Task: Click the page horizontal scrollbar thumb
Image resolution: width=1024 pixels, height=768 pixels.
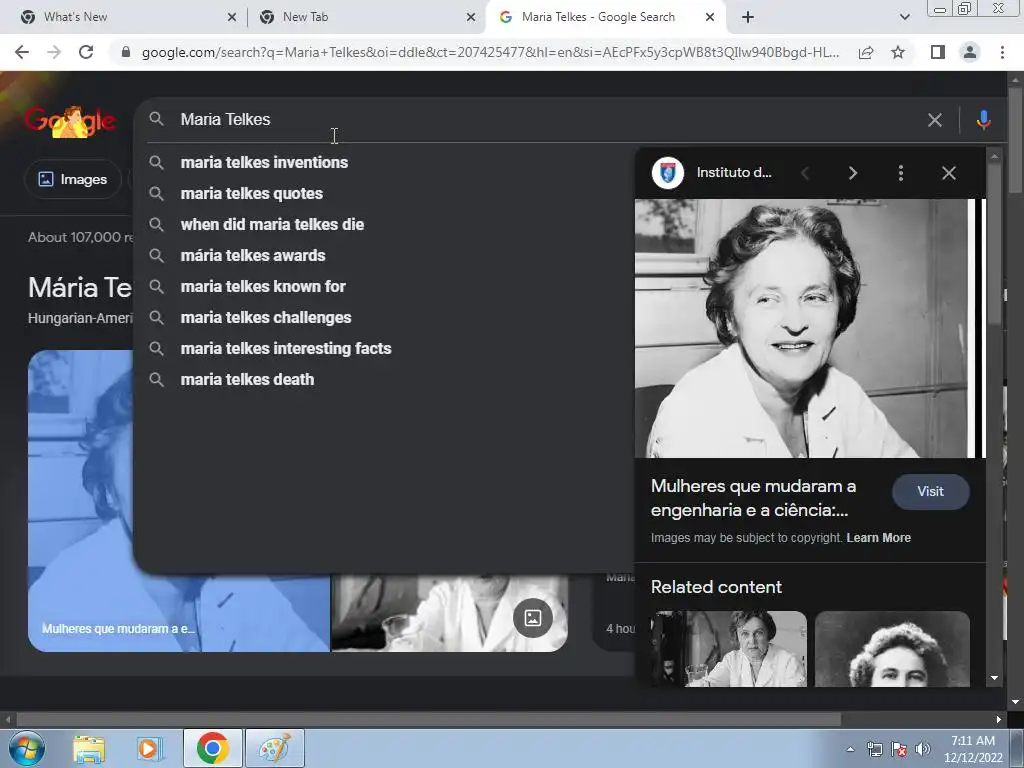Action: [428, 720]
